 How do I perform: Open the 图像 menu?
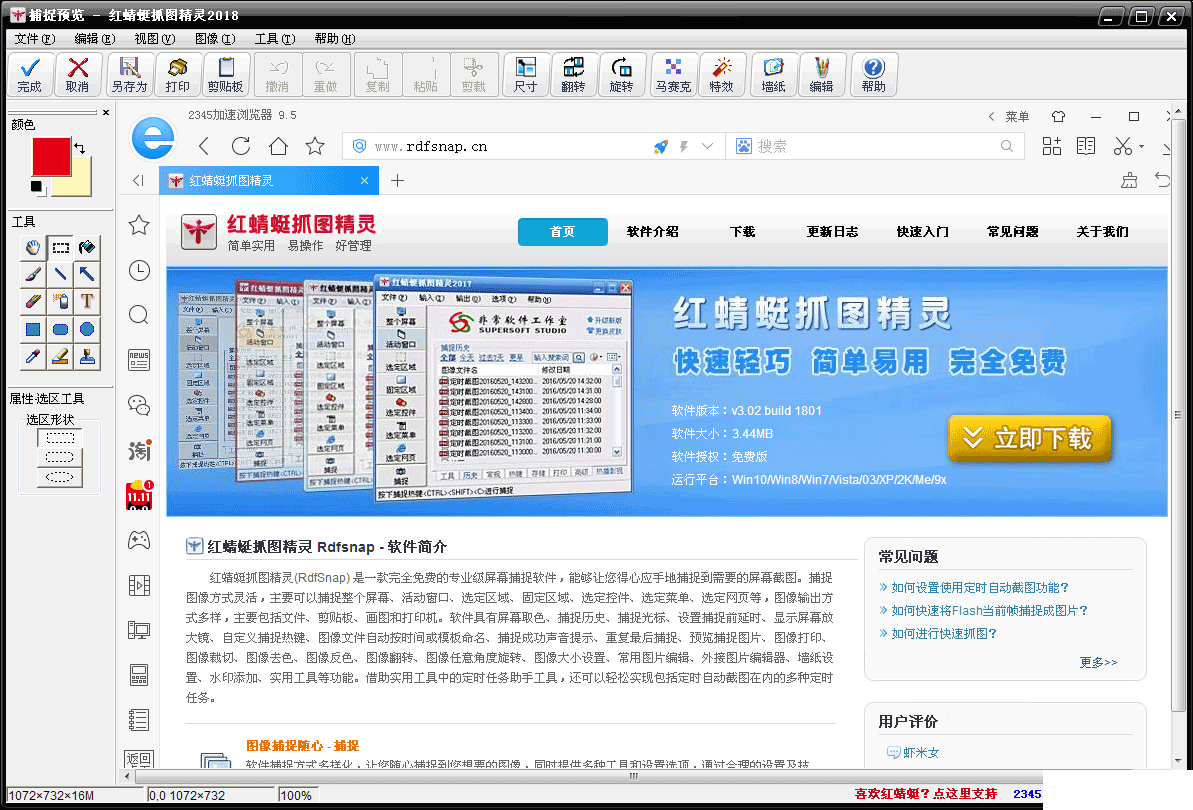(215, 39)
